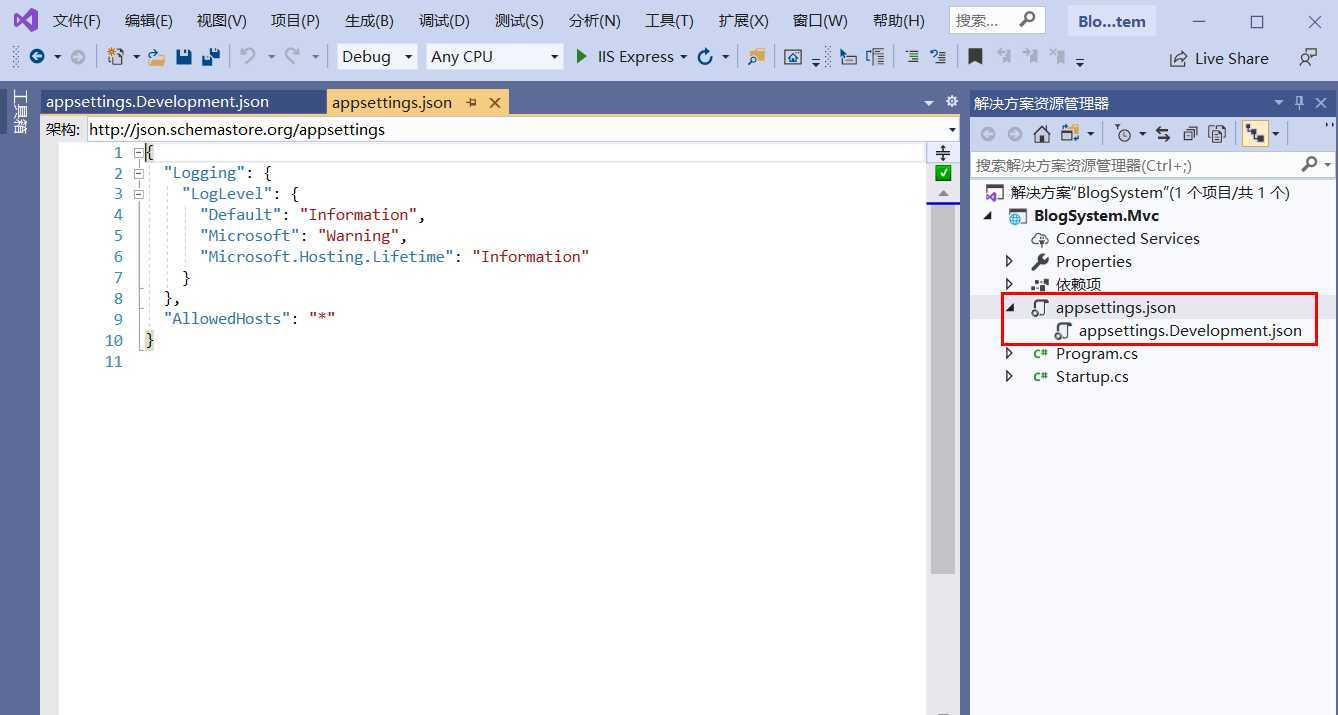Expand the Program.cs tree node
1338x715 pixels.
pyautogui.click(x=1010, y=354)
